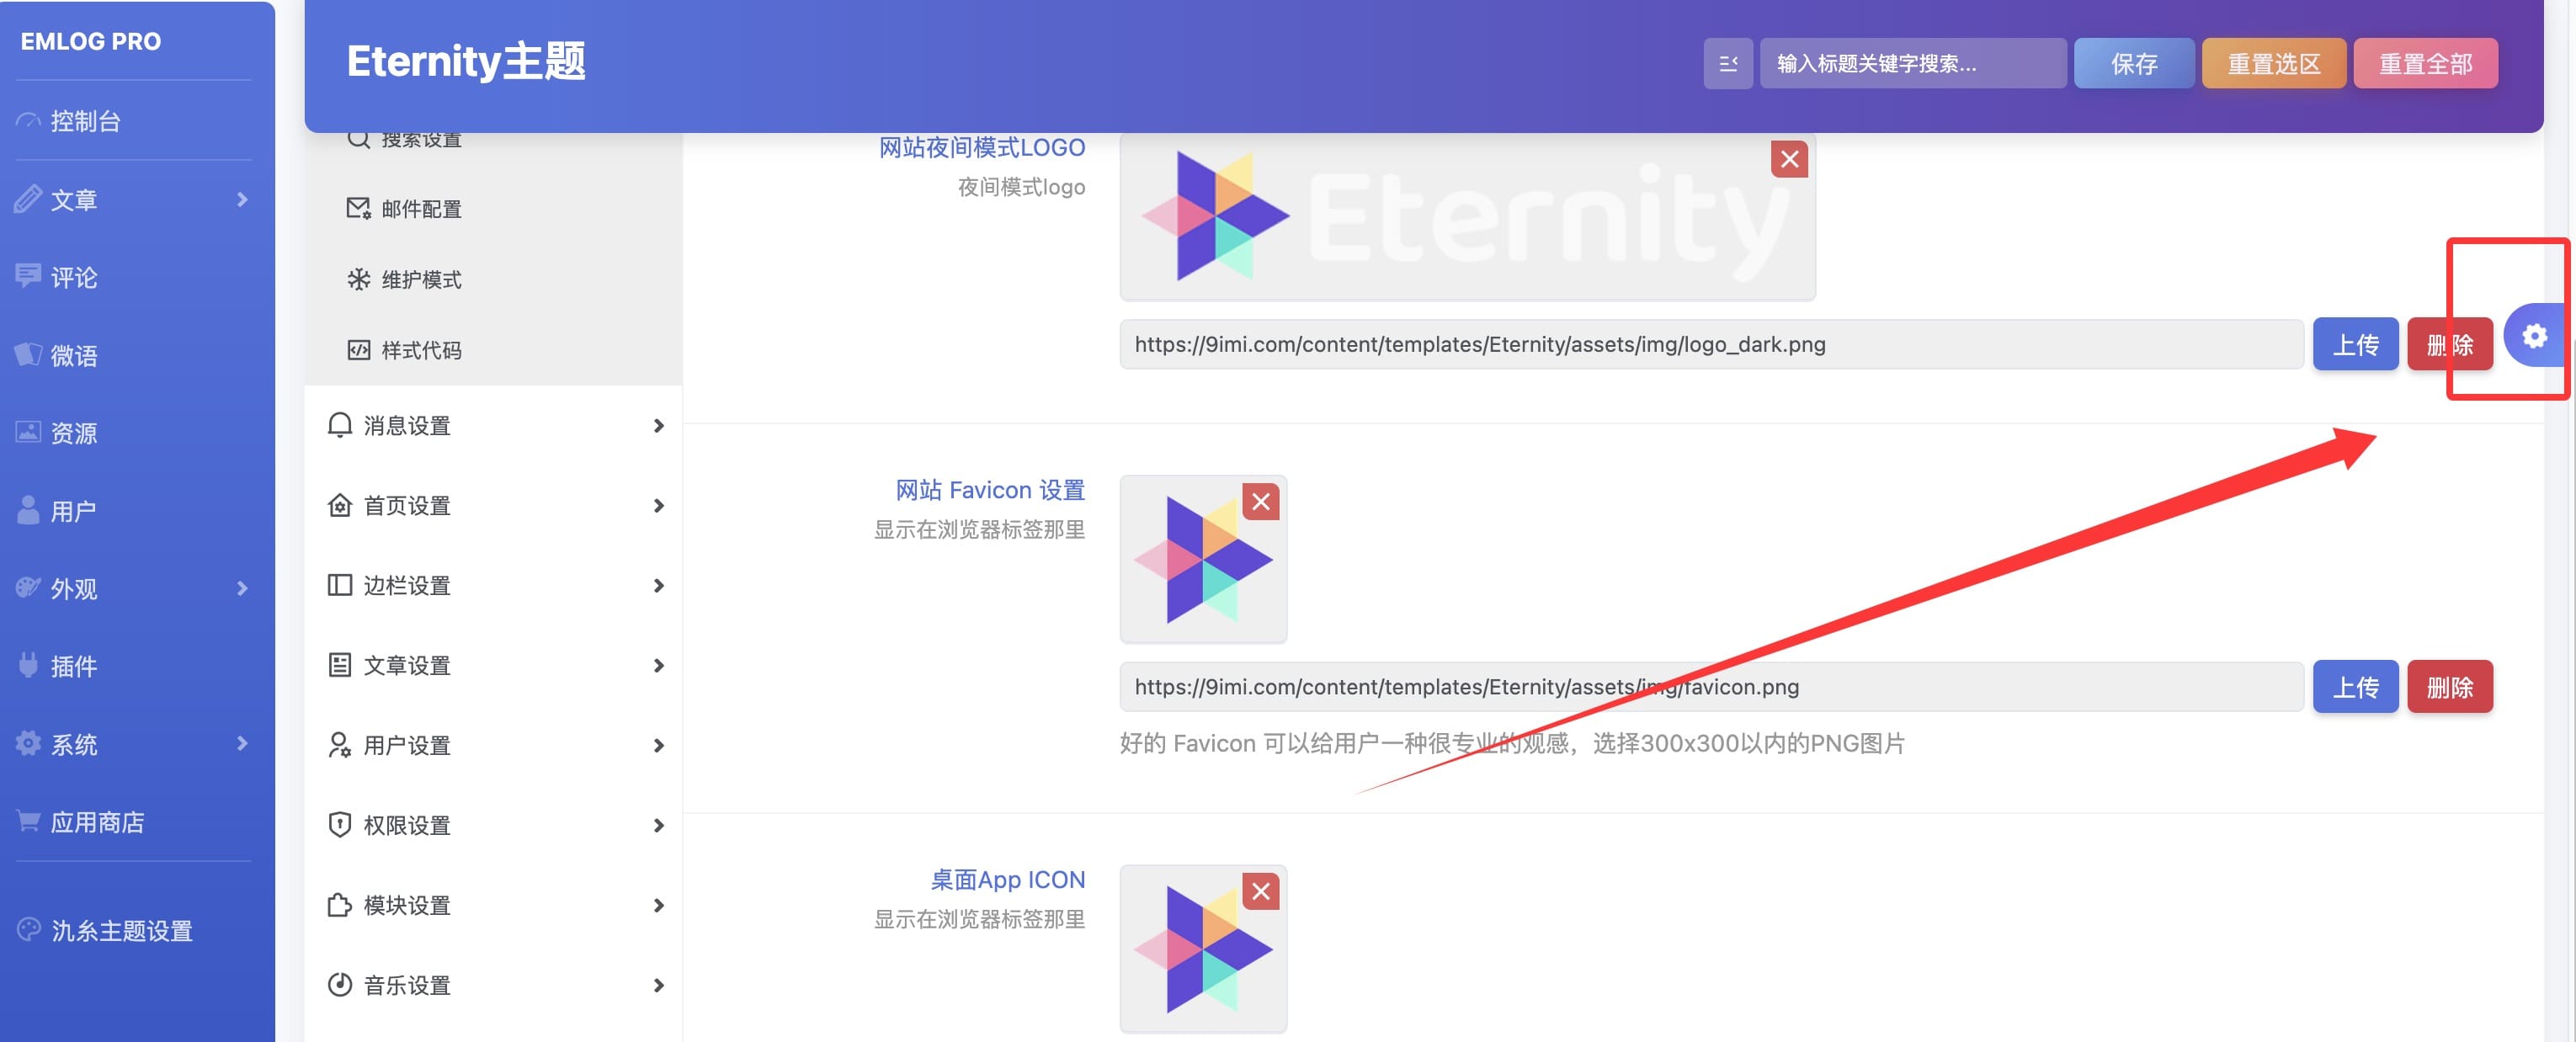This screenshot has width=2576, height=1042.
Task: Focus the title keyword search field
Action: tap(1911, 64)
